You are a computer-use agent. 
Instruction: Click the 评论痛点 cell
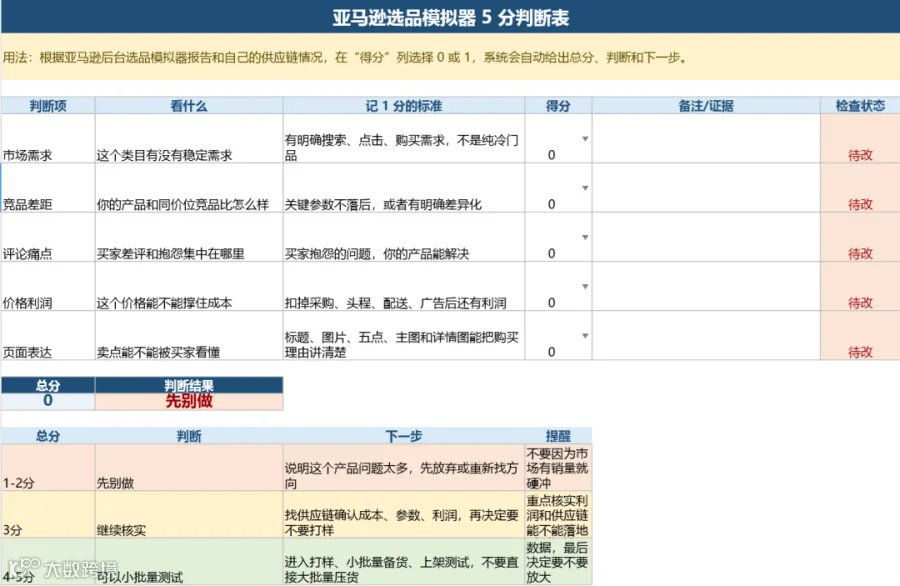(x=48, y=238)
